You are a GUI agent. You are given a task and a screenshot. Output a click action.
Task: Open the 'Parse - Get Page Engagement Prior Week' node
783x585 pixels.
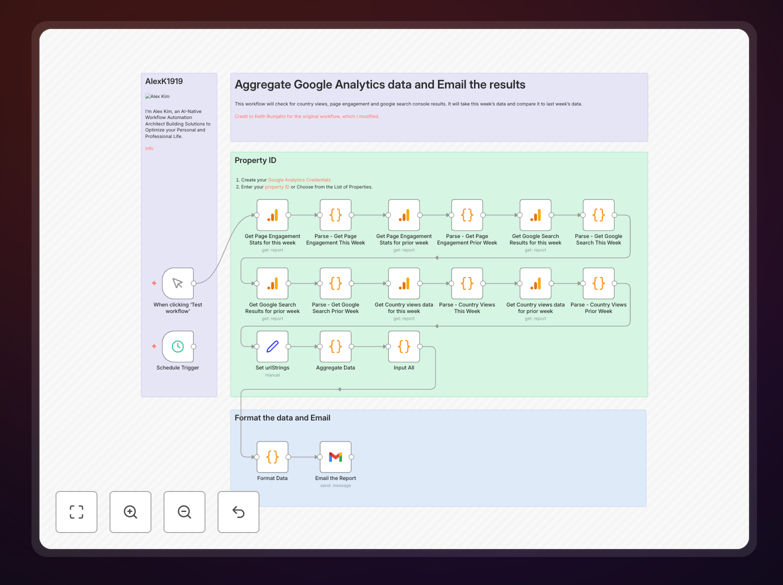pyautogui.click(x=467, y=215)
